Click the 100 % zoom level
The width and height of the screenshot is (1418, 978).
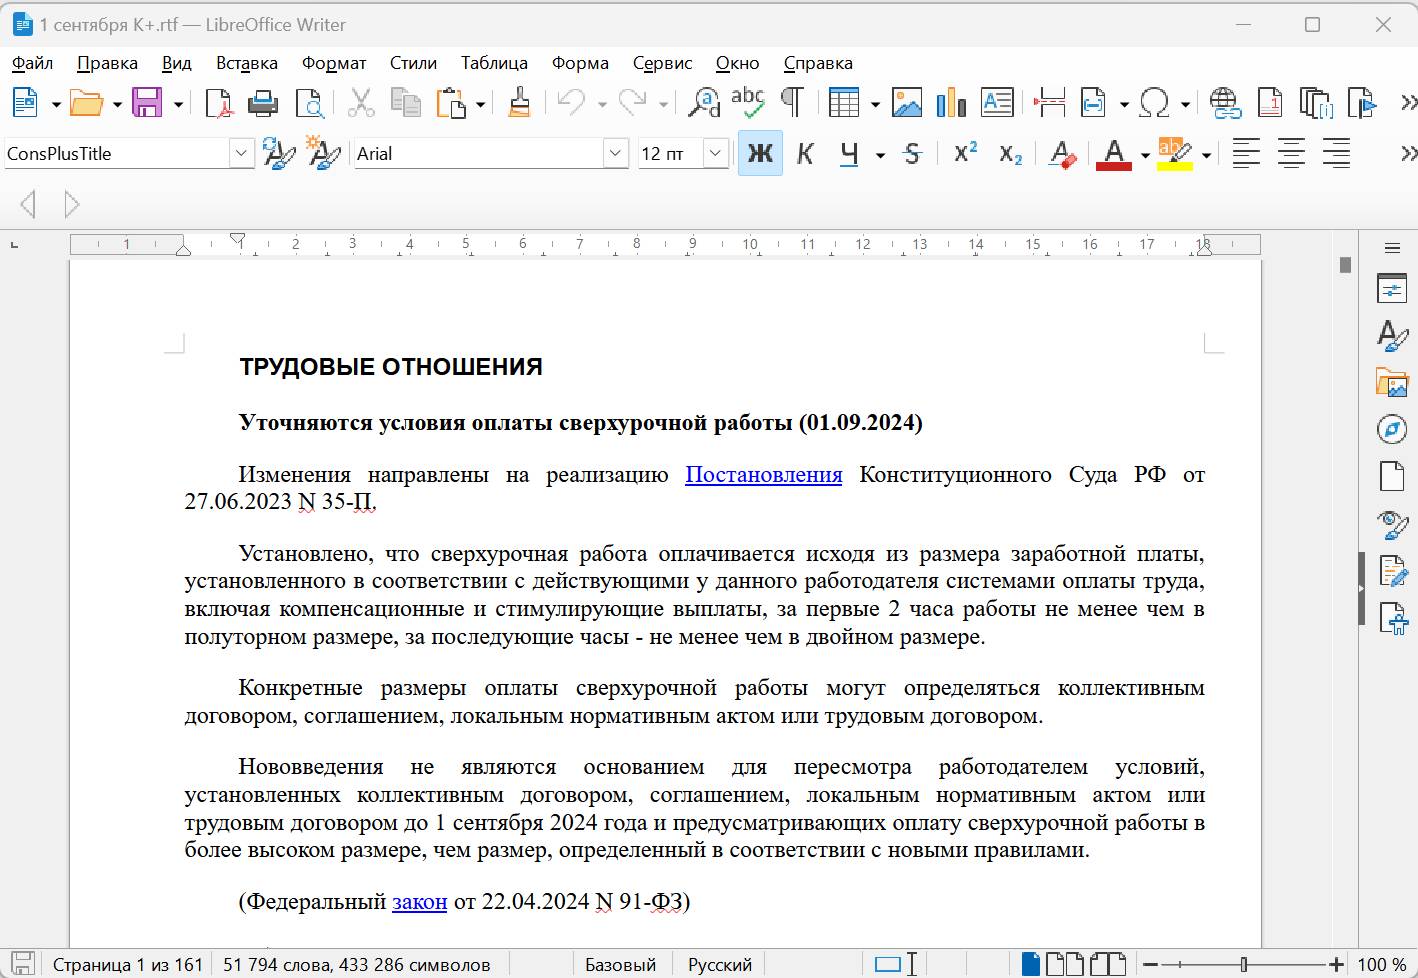point(1382,965)
